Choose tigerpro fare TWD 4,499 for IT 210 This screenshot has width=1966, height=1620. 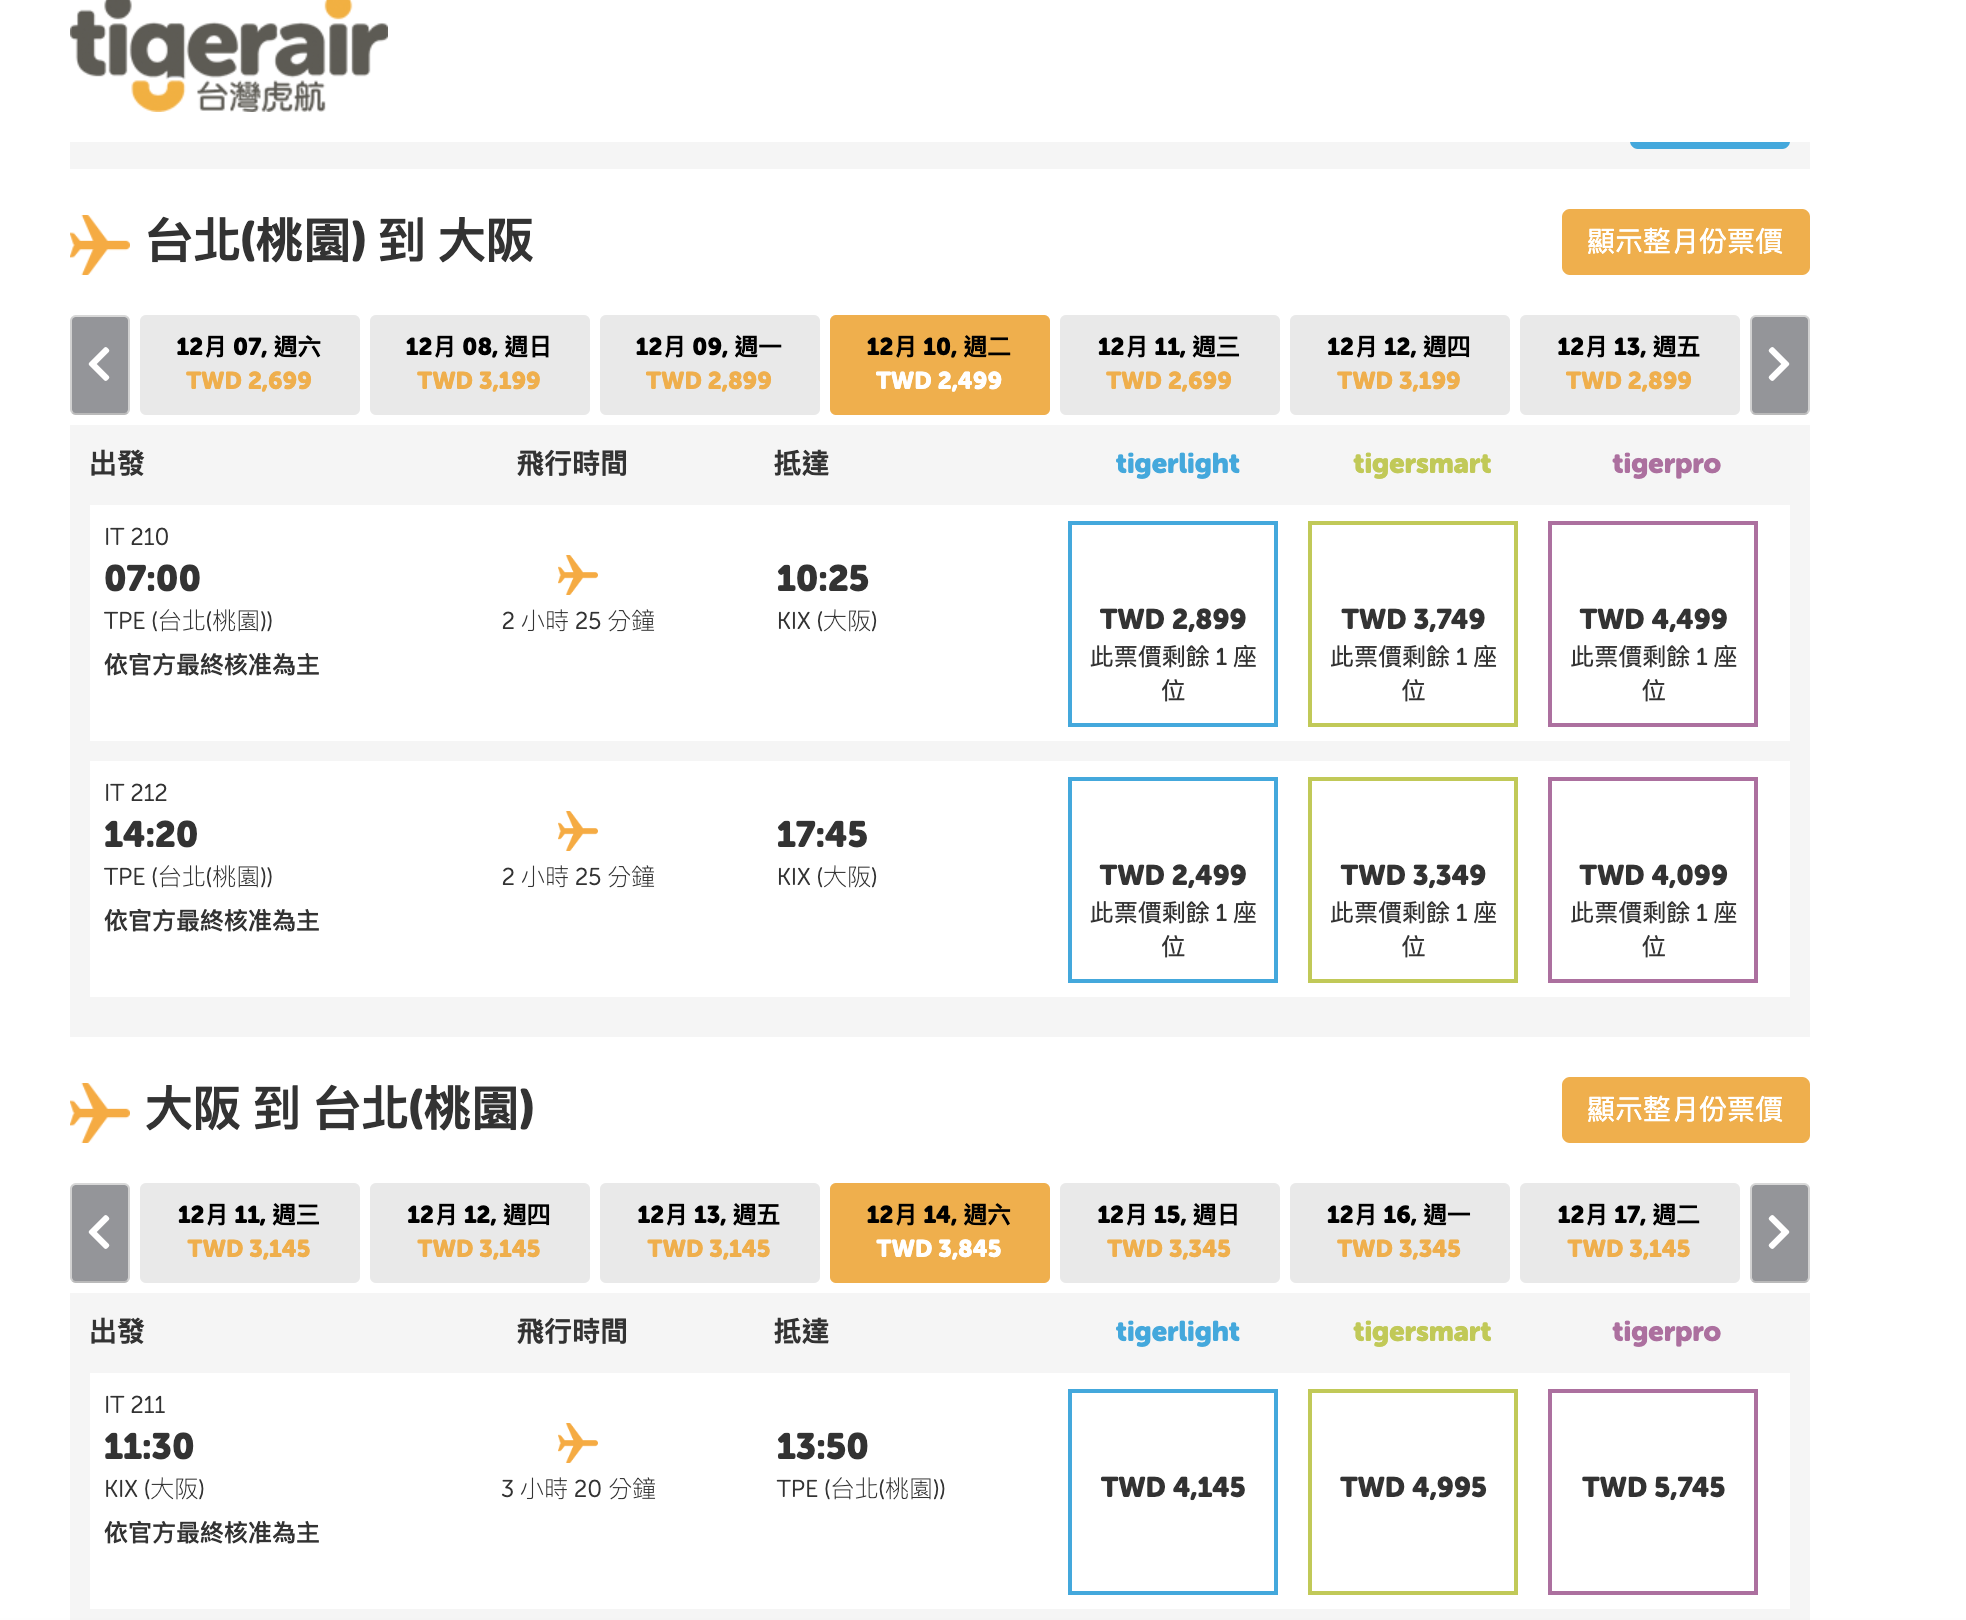click(x=1653, y=624)
